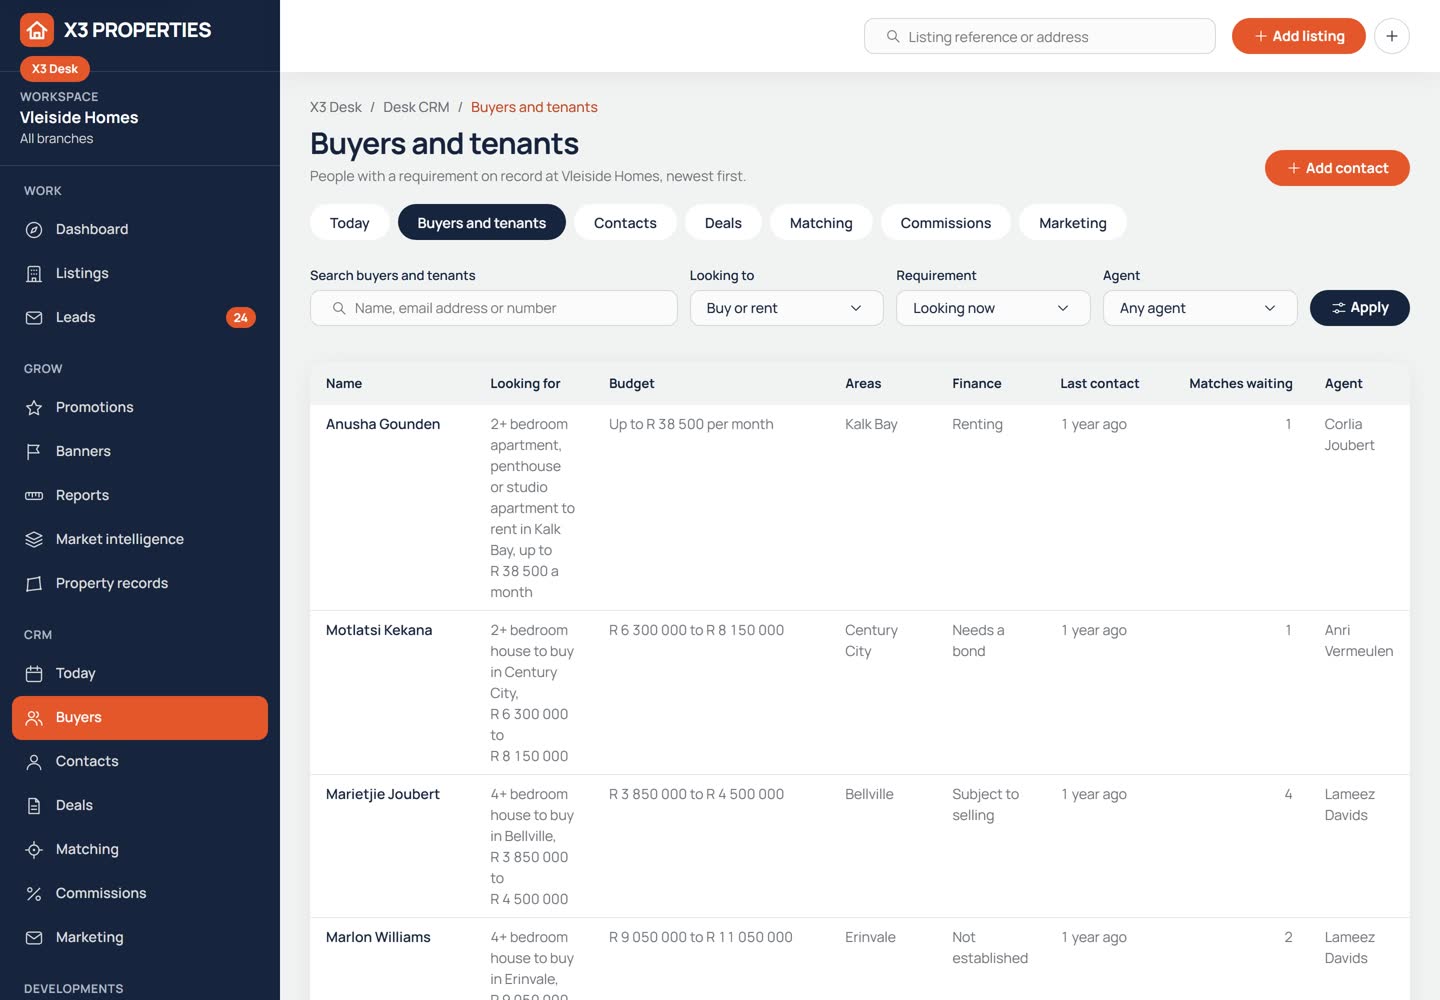Viewport: 1440px width, 1000px height.
Task: Open Dashboard from the sidebar compass icon
Action: [34, 229]
